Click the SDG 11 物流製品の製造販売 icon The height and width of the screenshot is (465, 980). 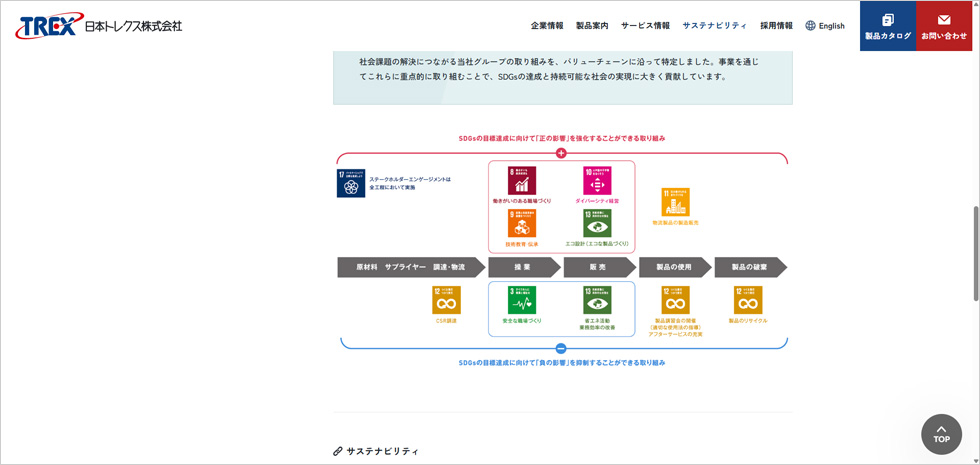(x=675, y=202)
